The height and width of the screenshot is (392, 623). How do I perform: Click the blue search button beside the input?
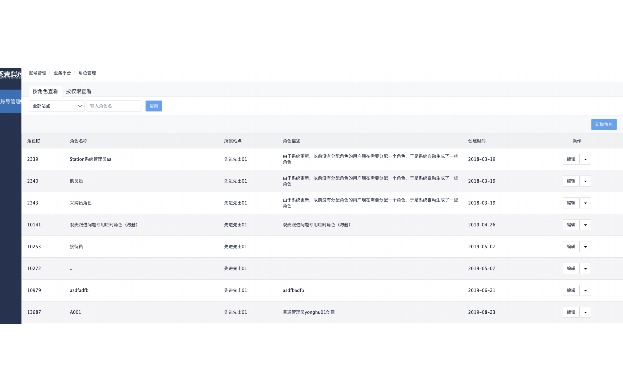(154, 106)
